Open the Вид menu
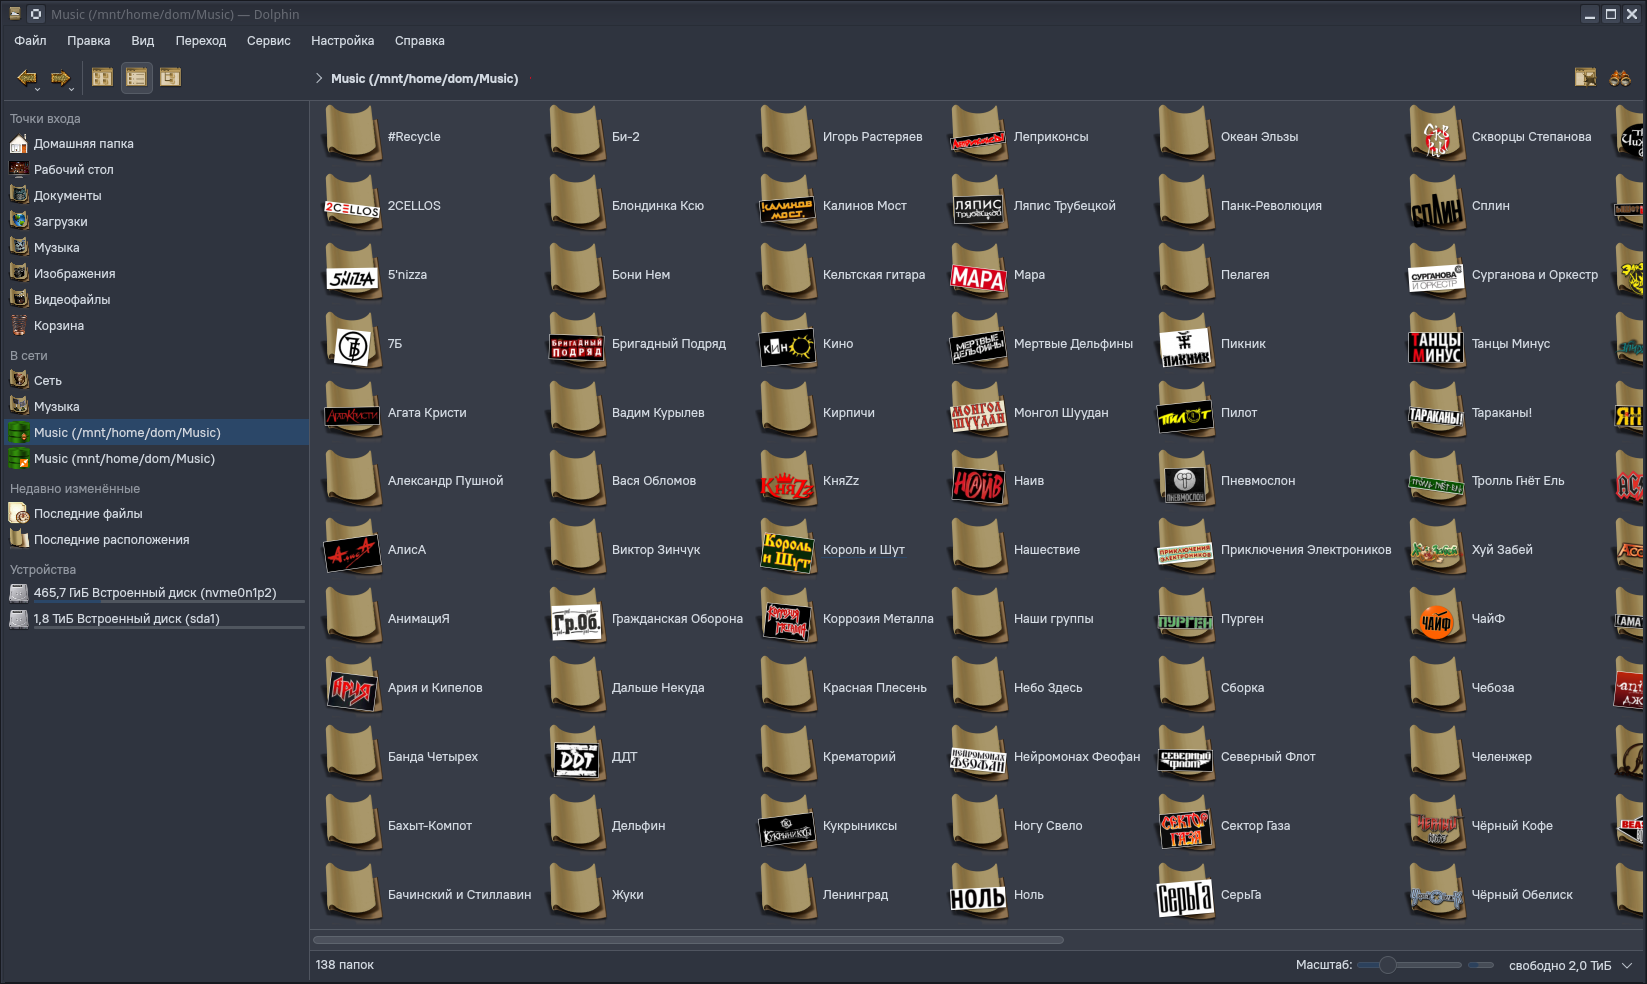The image size is (1647, 984). tap(142, 41)
